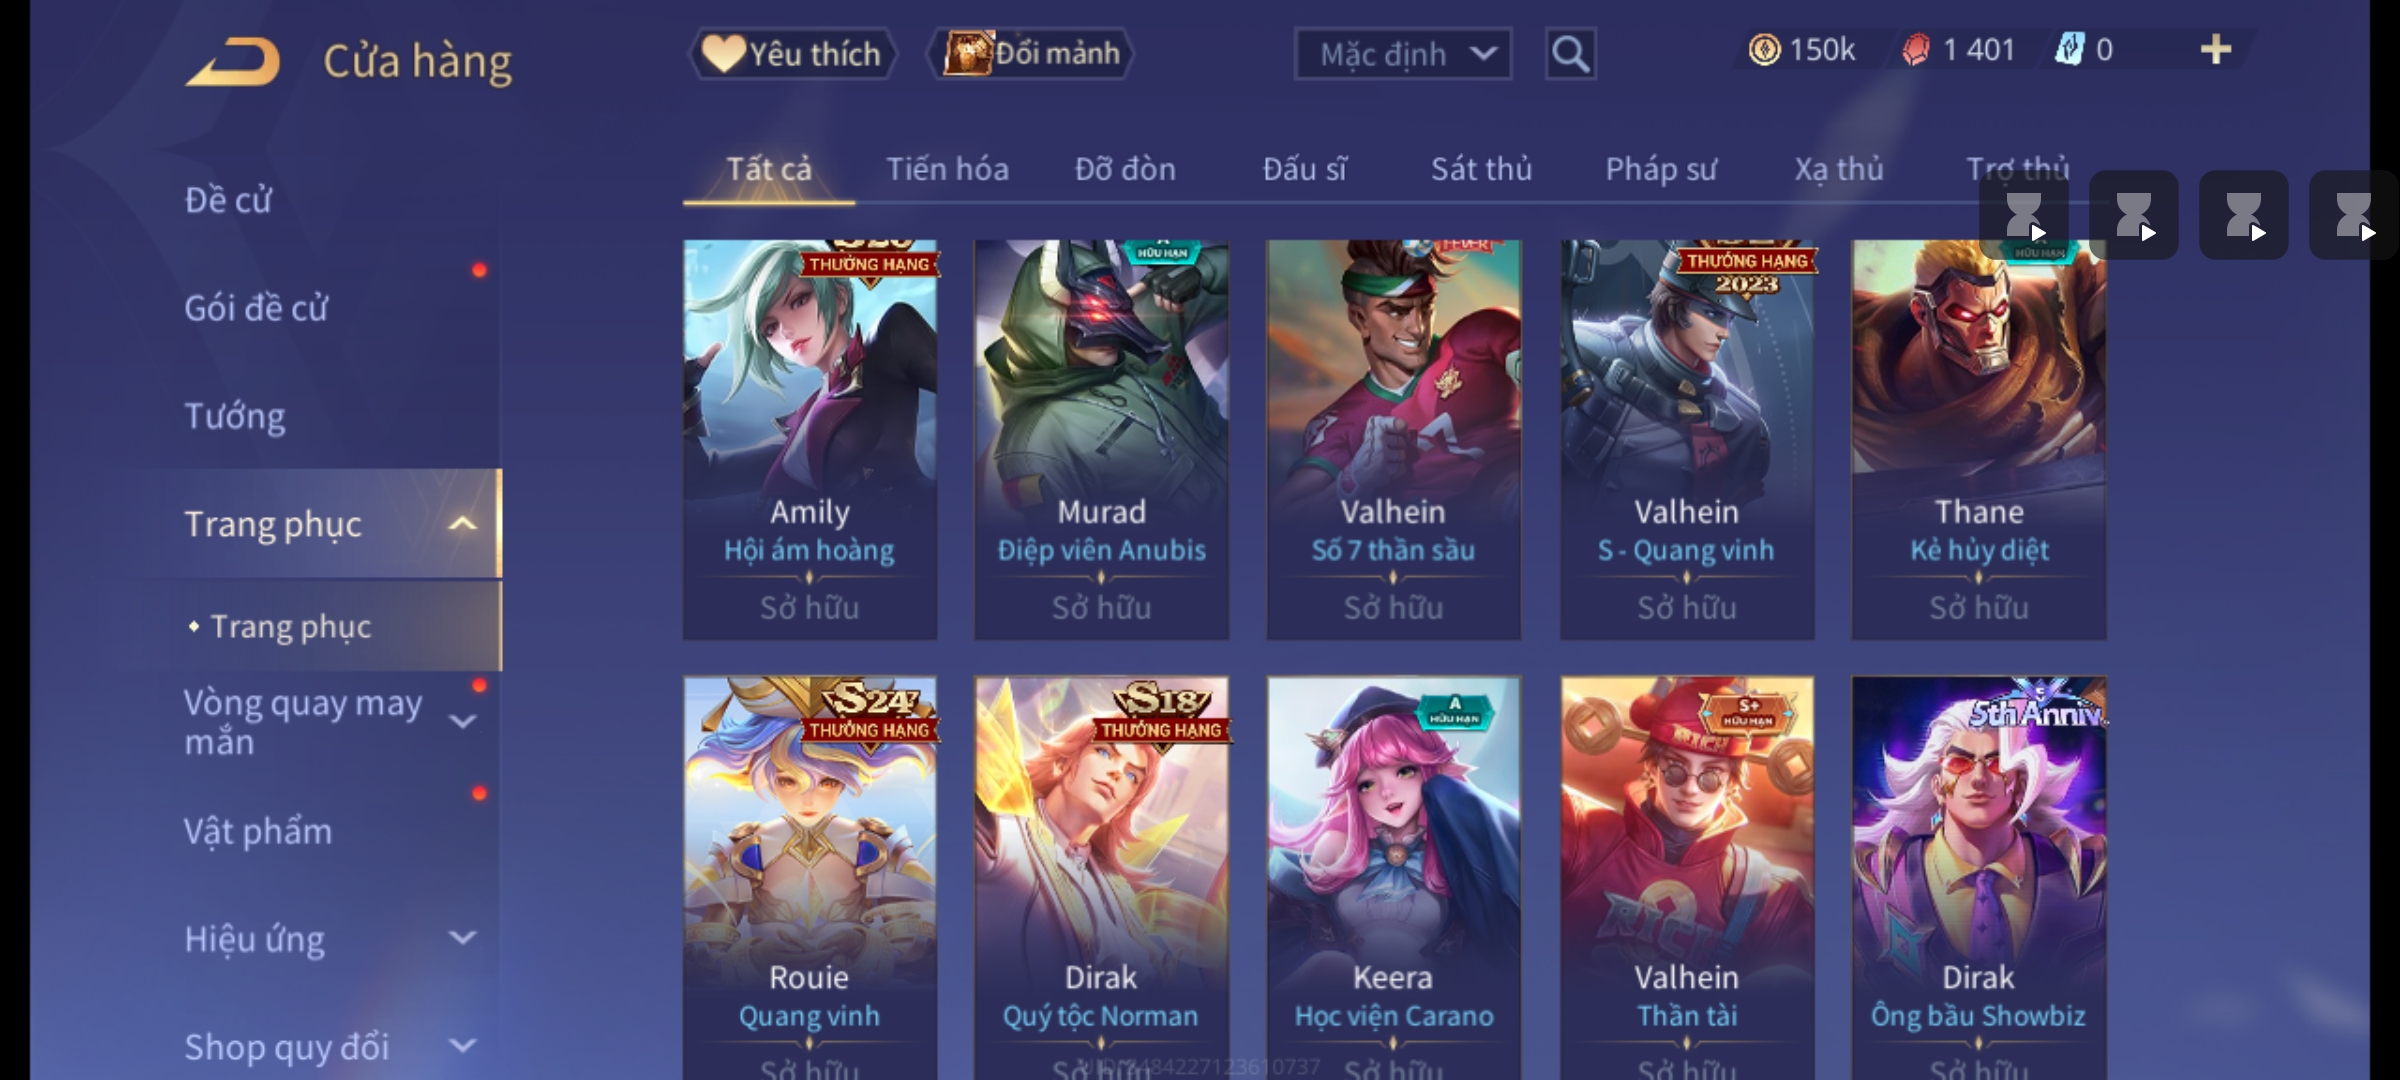
Task: Open the Mặc định sort dropdown
Action: (x=1403, y=54)
